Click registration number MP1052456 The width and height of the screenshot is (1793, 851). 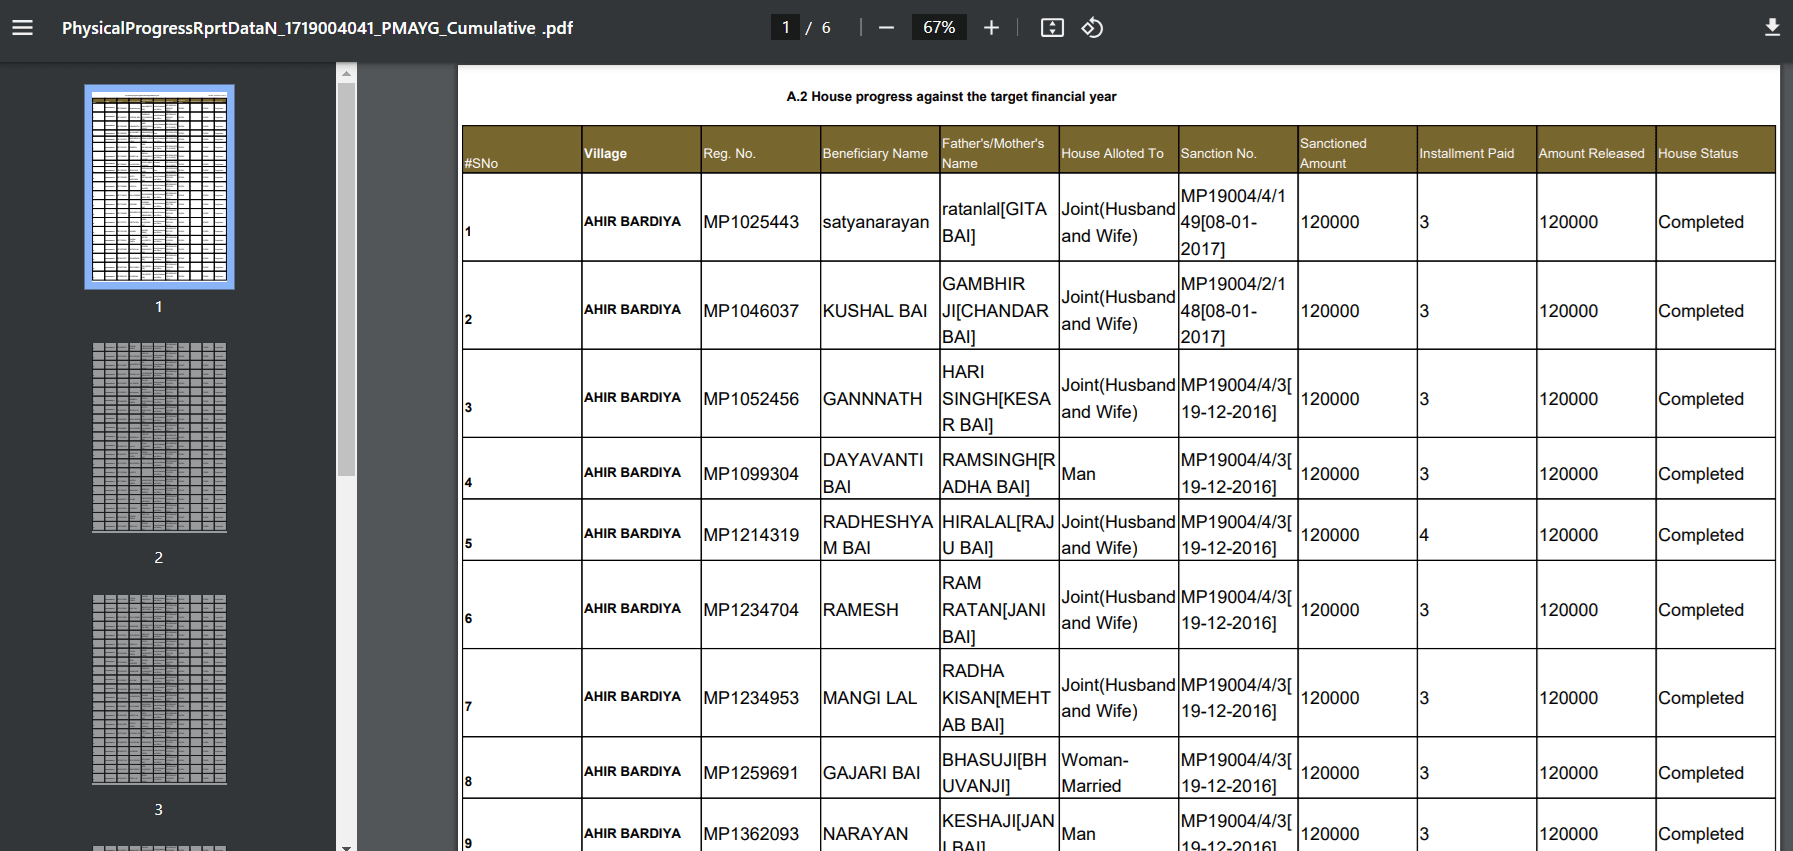point(751,399)
